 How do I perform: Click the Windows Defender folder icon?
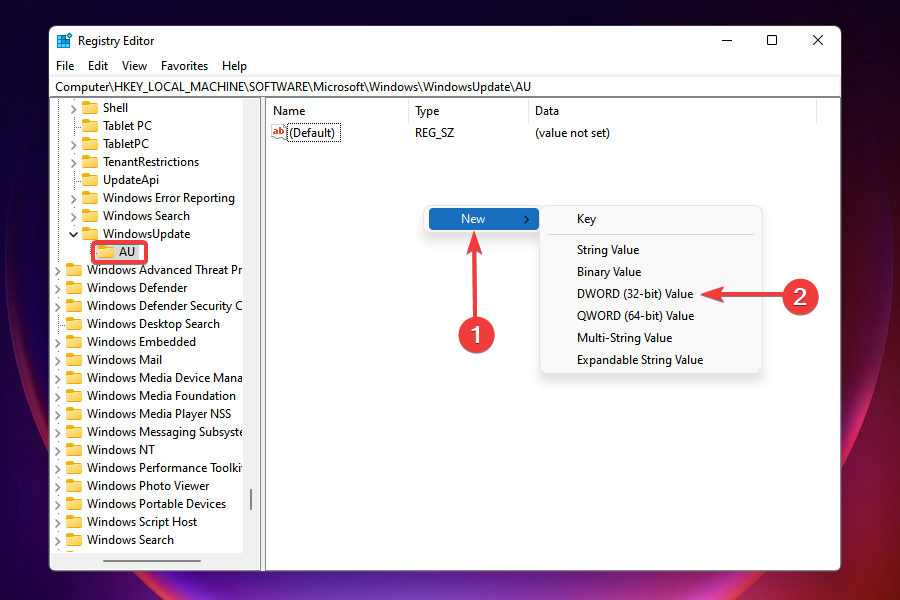coord(74,288)
